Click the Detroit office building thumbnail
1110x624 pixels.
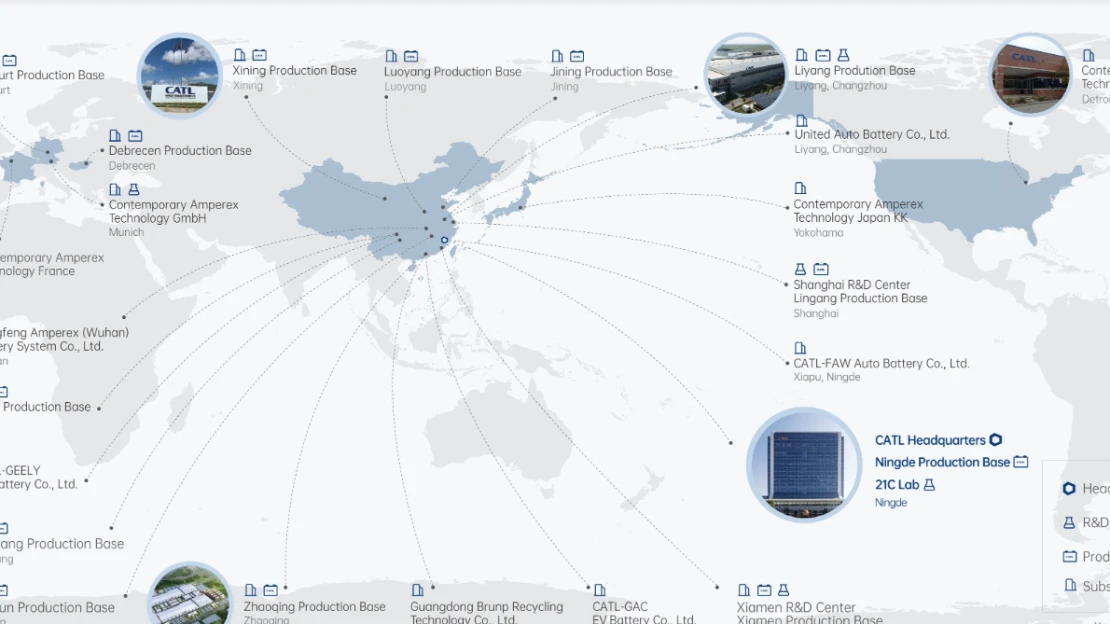click(x=1031, y=75)
